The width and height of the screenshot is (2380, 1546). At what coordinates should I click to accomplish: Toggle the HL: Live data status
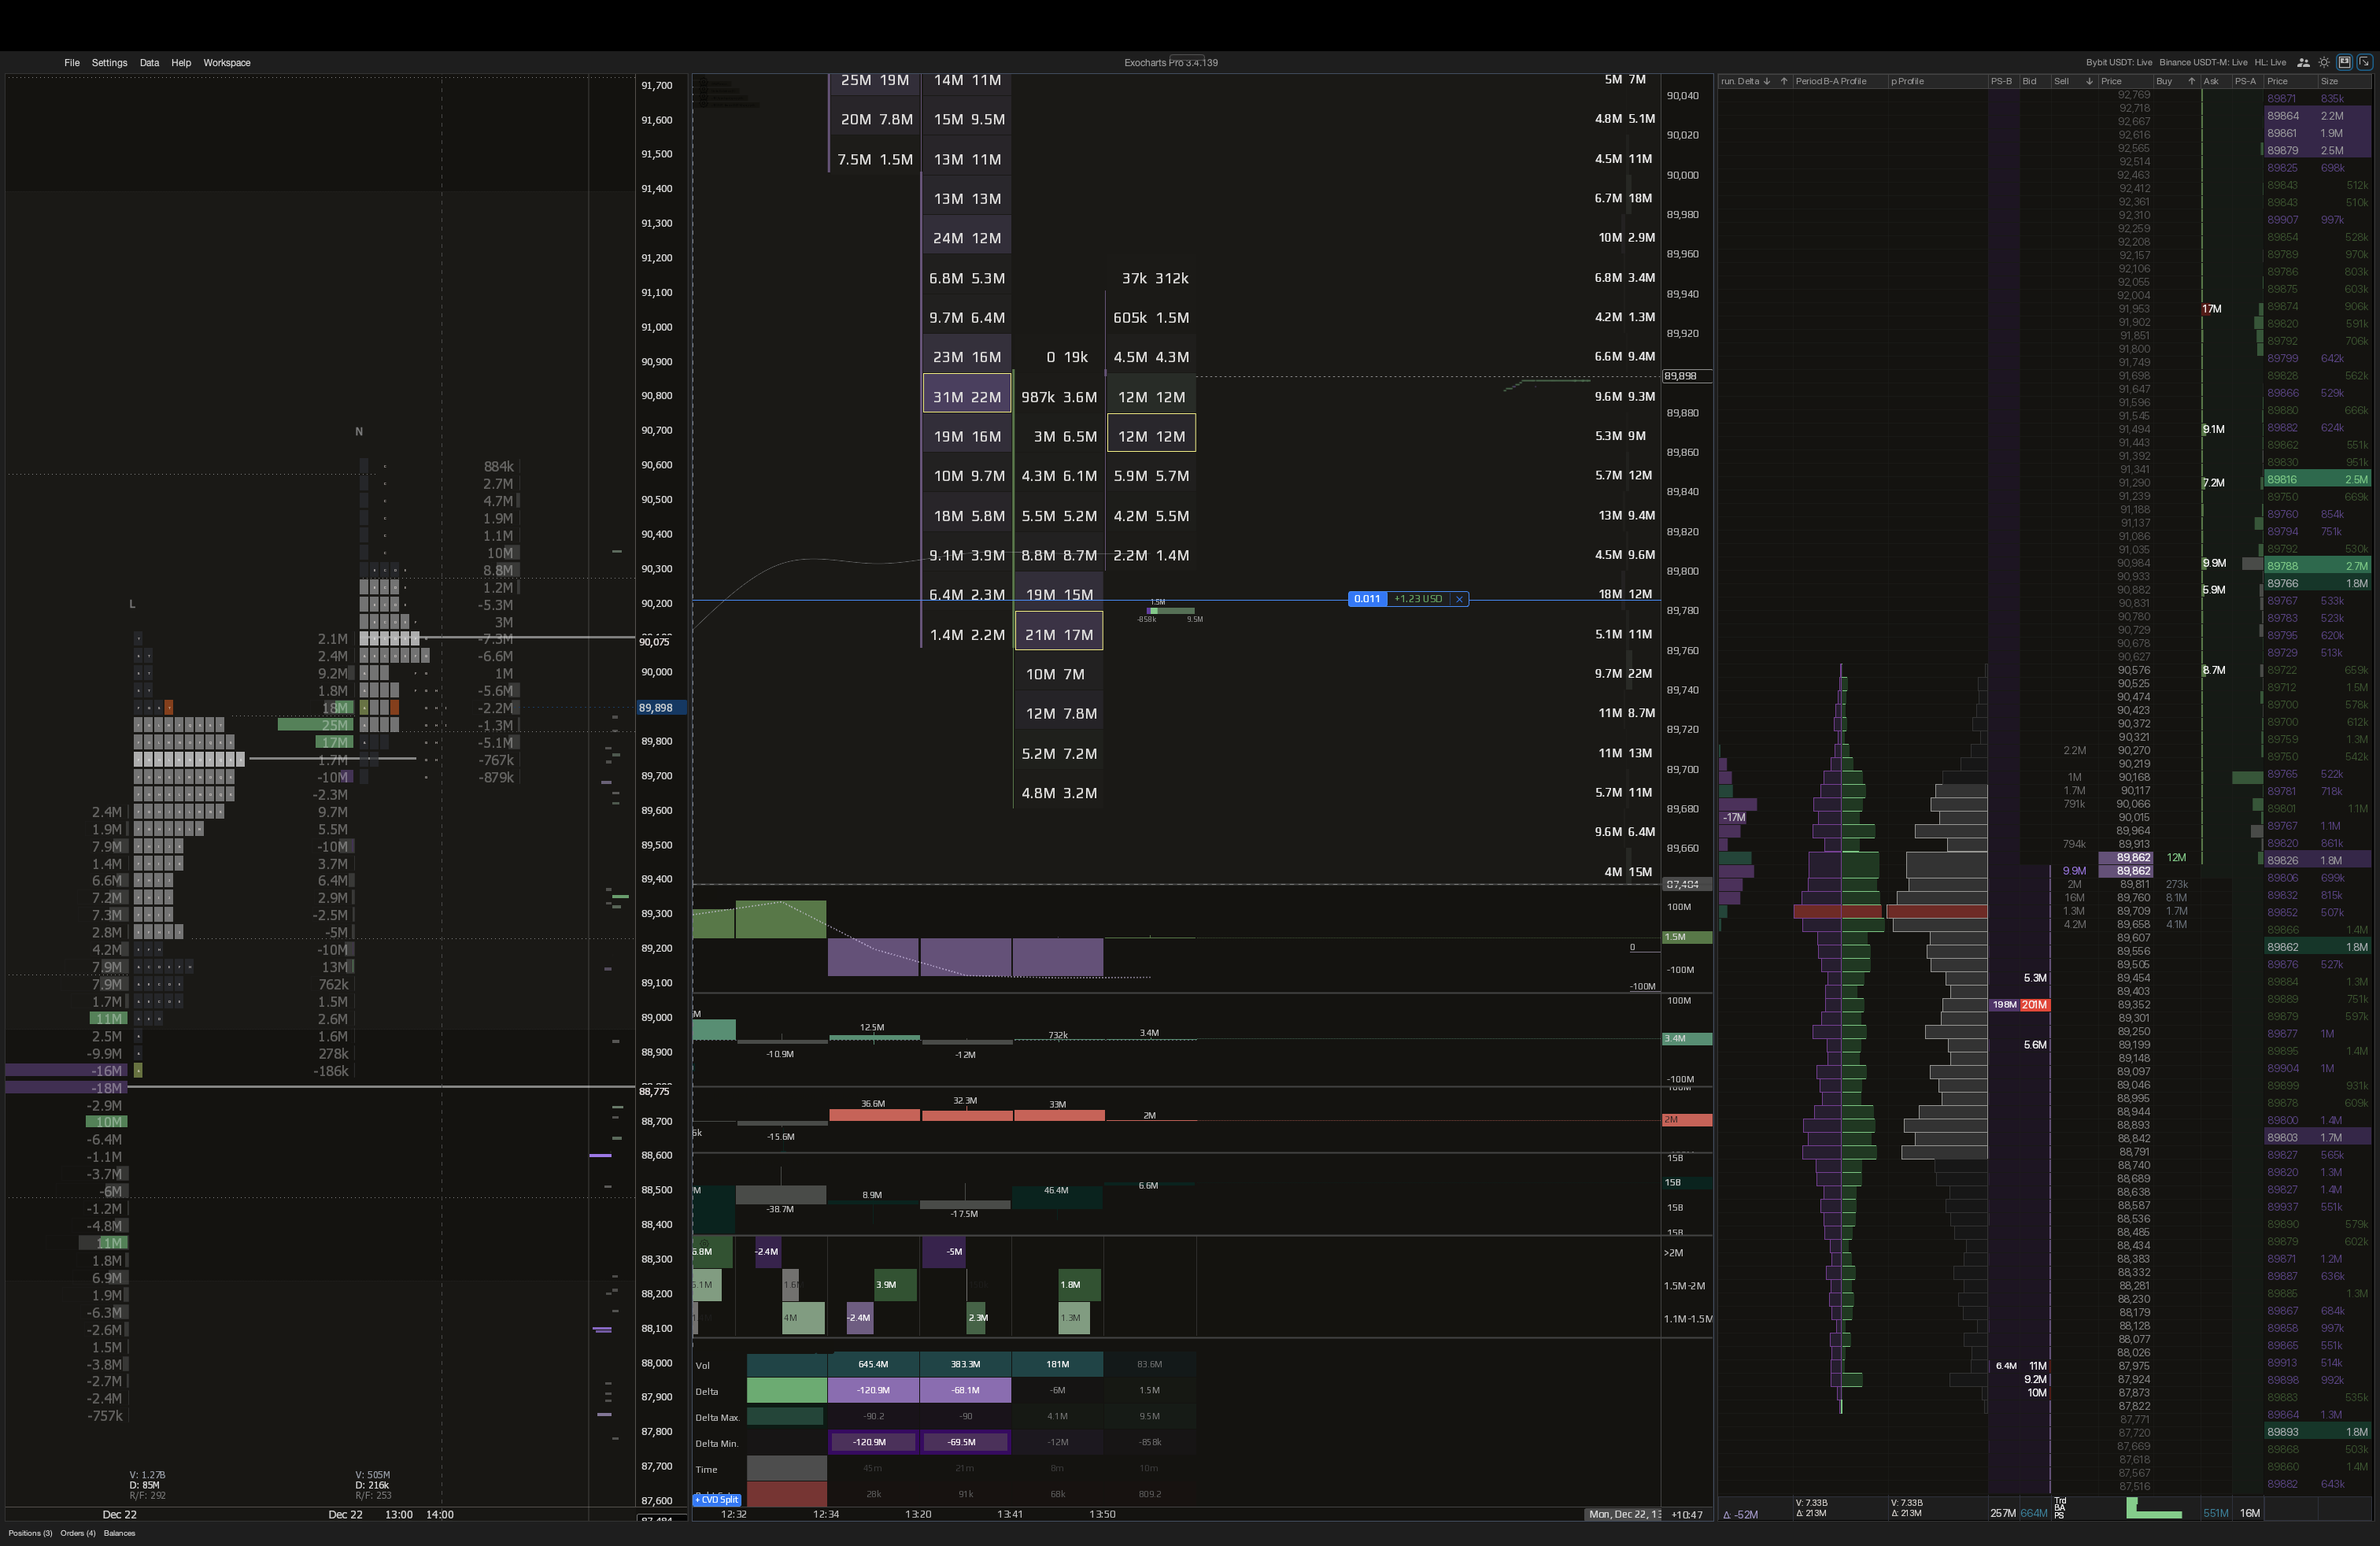[2271, 62]
